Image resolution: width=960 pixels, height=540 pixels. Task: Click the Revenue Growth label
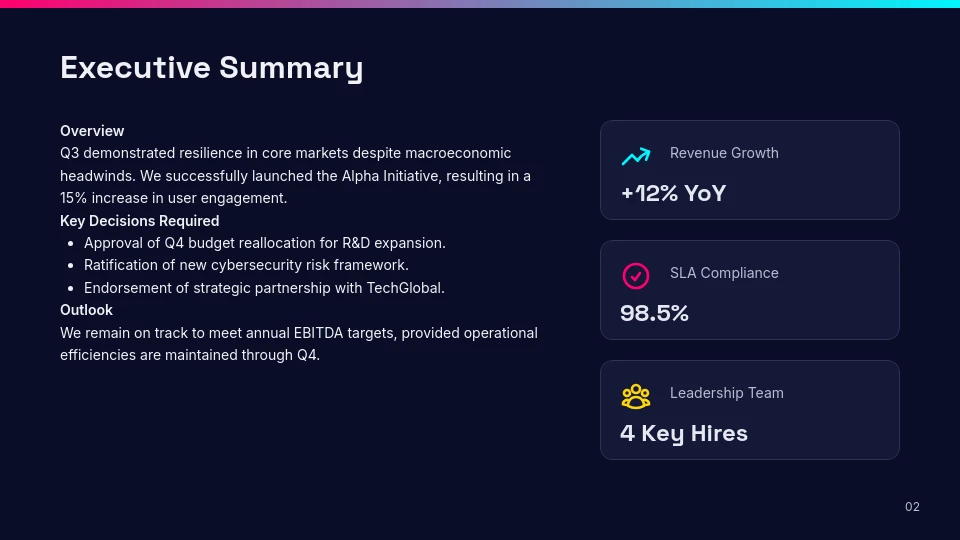(724, 153)
